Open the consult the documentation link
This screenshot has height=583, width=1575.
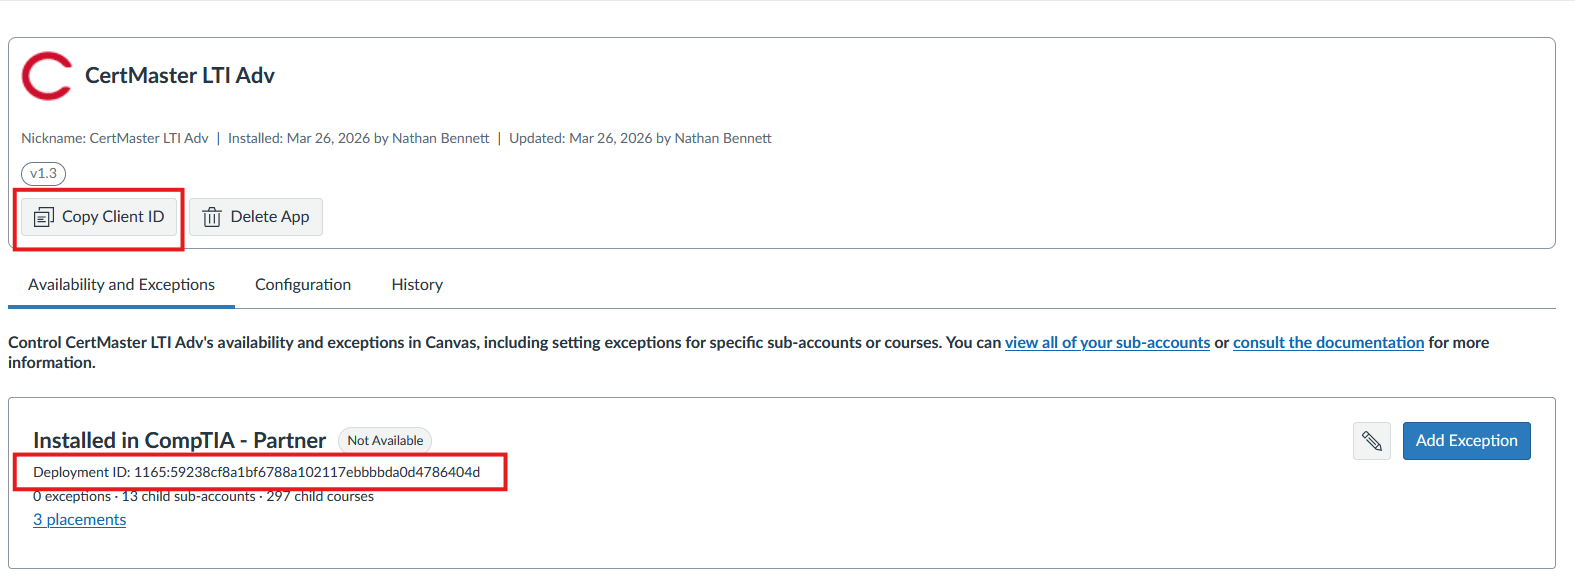1328,343
